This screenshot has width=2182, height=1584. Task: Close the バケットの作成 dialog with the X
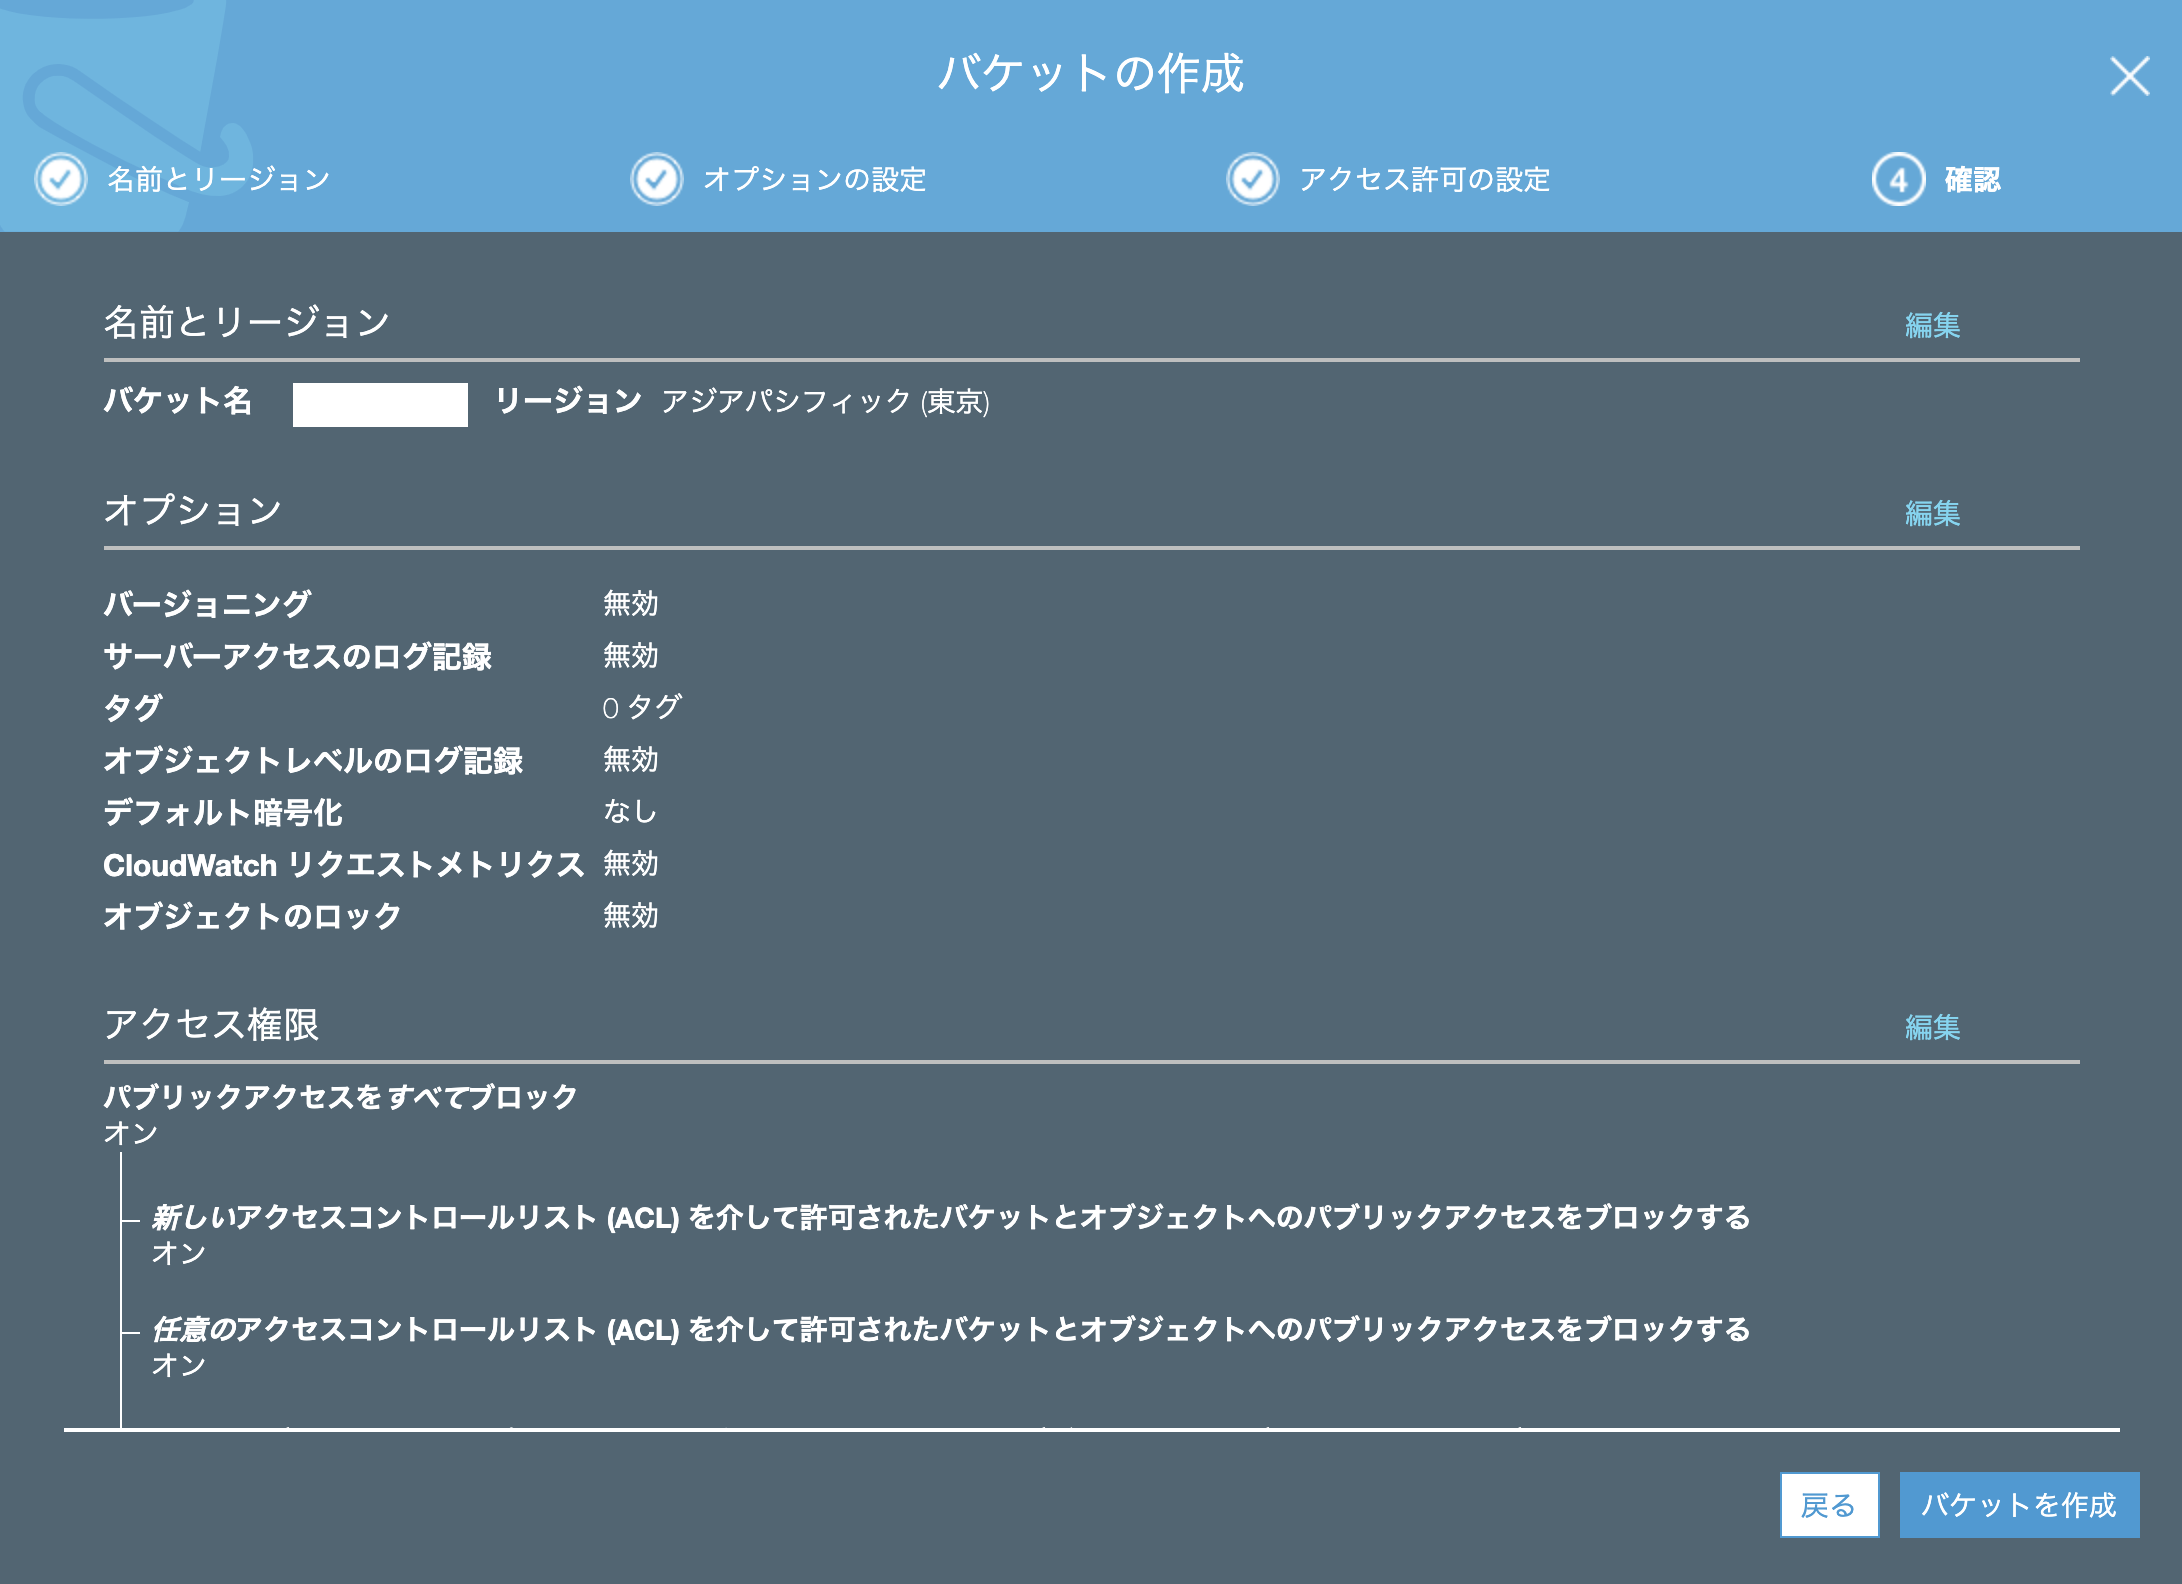point(2128,77)
